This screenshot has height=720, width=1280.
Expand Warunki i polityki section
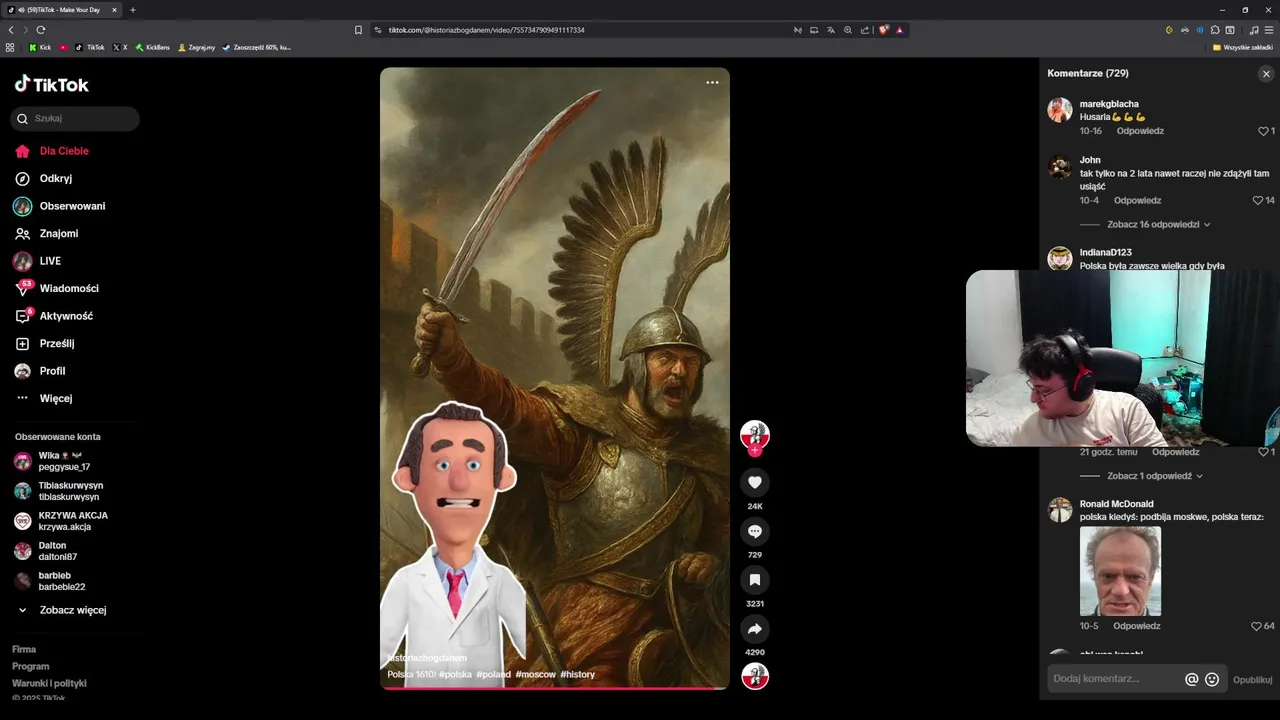tap(49, 683)
